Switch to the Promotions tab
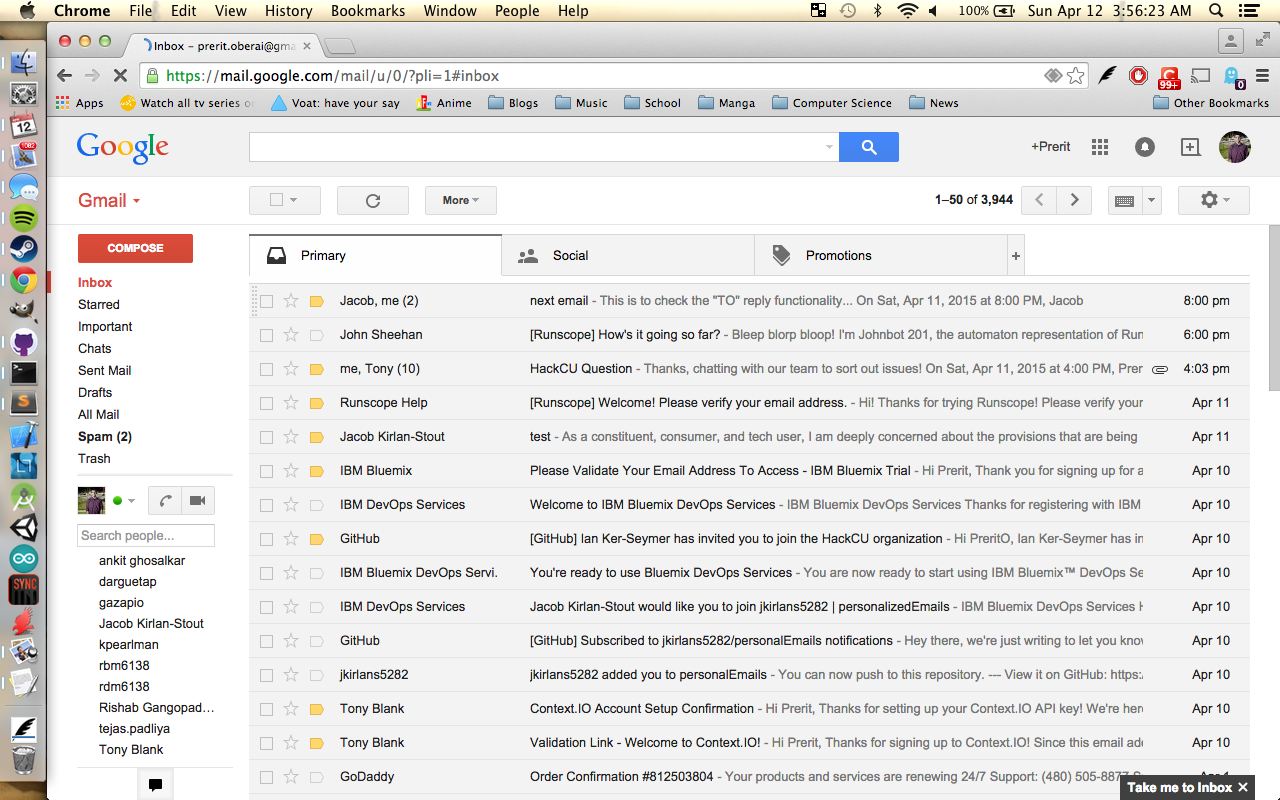The image size is (1280, 800). (881, 256)
